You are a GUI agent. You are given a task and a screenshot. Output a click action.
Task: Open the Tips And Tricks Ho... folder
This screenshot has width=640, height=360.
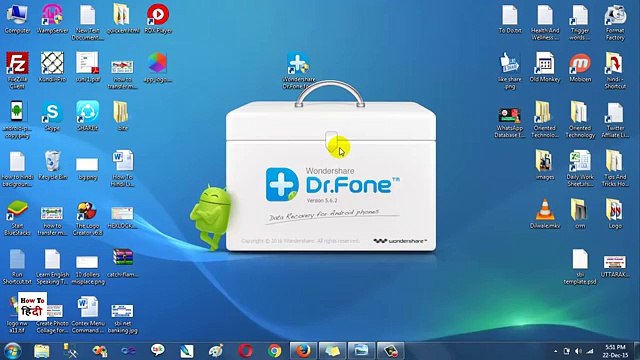615,168
